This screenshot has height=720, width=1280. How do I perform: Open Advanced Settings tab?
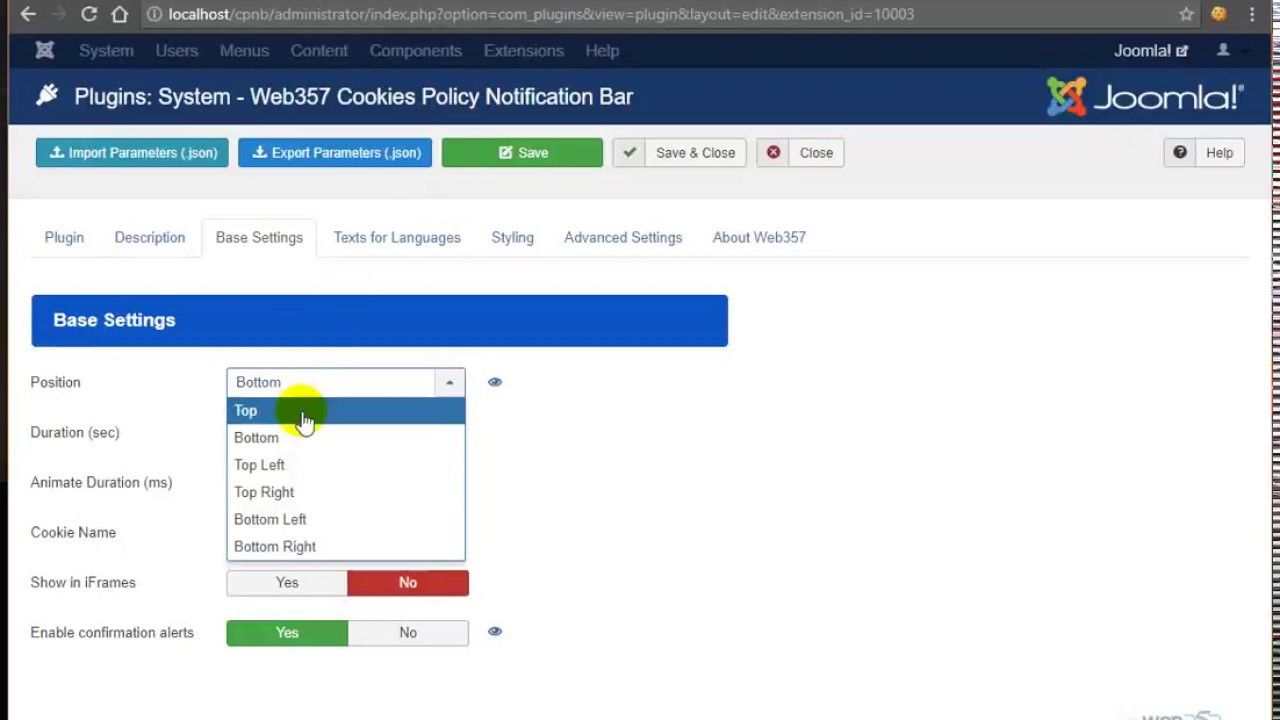point(623,238)
